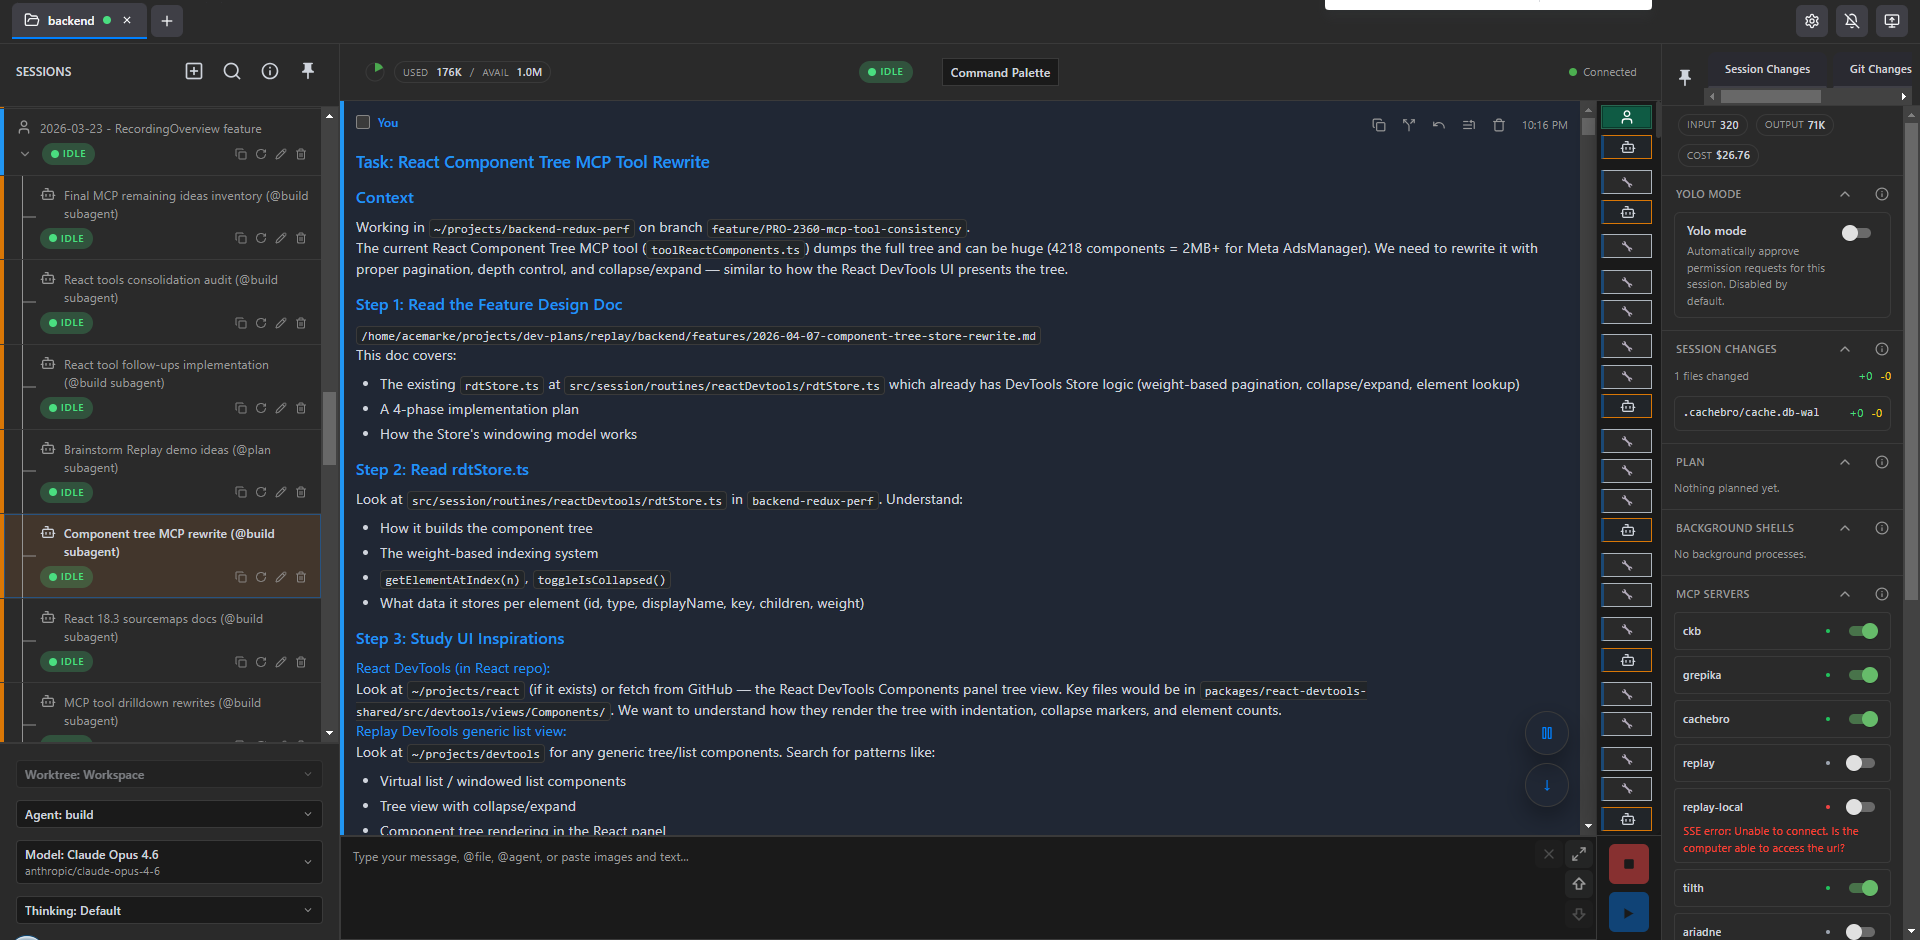Refresh the React tools consolidation audit session
The height and width of the screenshot is (940, 1920).
pos(261,323)
